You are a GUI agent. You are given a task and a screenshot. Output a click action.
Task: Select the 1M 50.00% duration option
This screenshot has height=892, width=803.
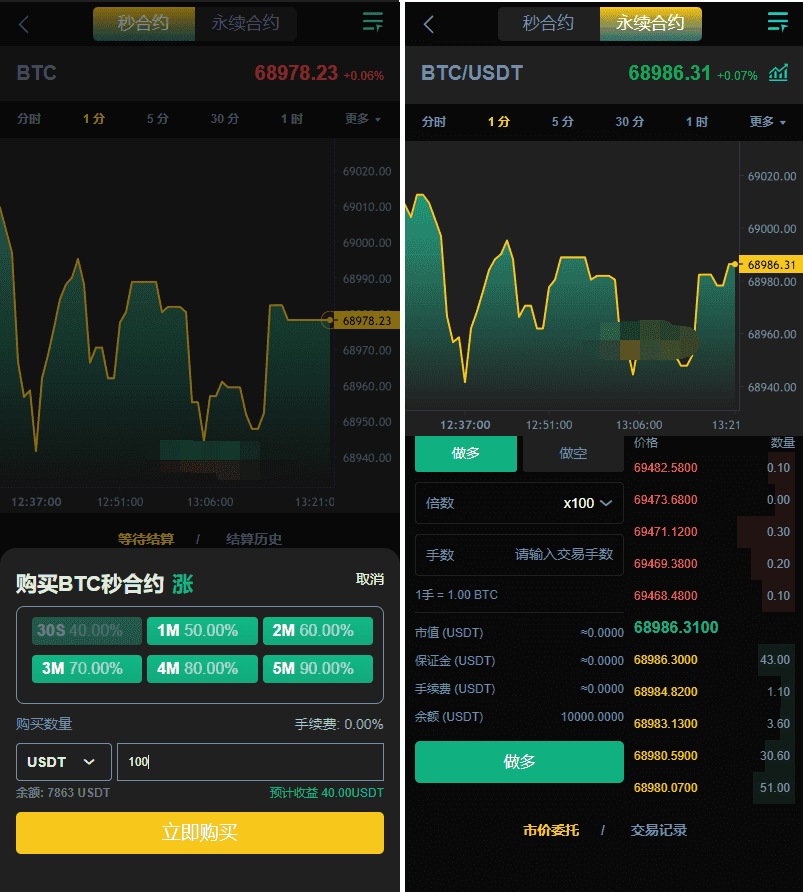point(202,631)
